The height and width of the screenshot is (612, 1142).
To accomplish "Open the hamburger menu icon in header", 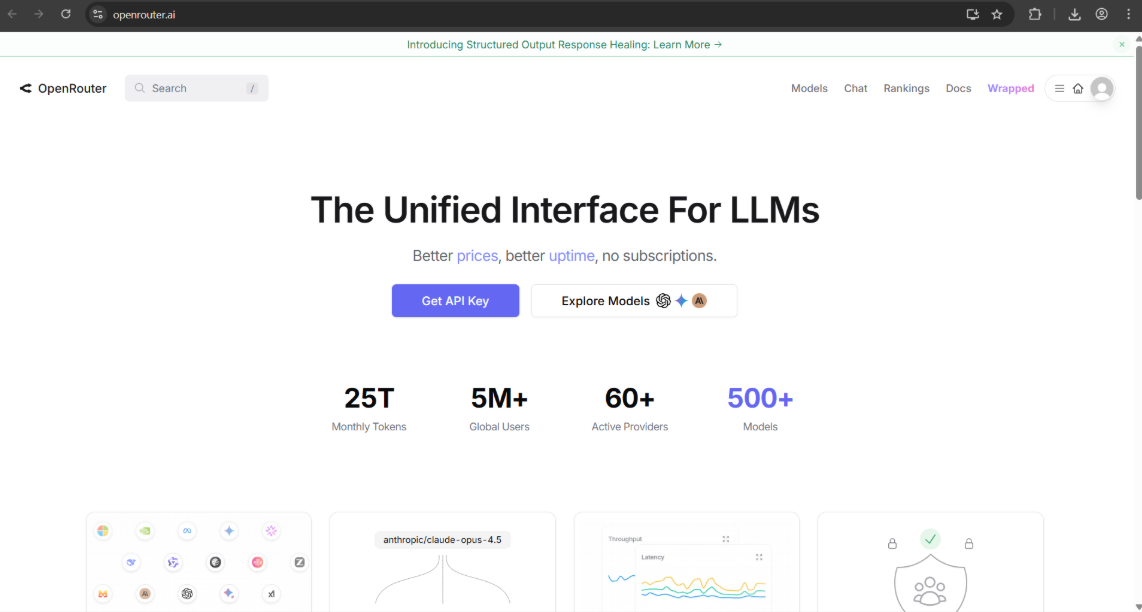I will pos(1059,88).
